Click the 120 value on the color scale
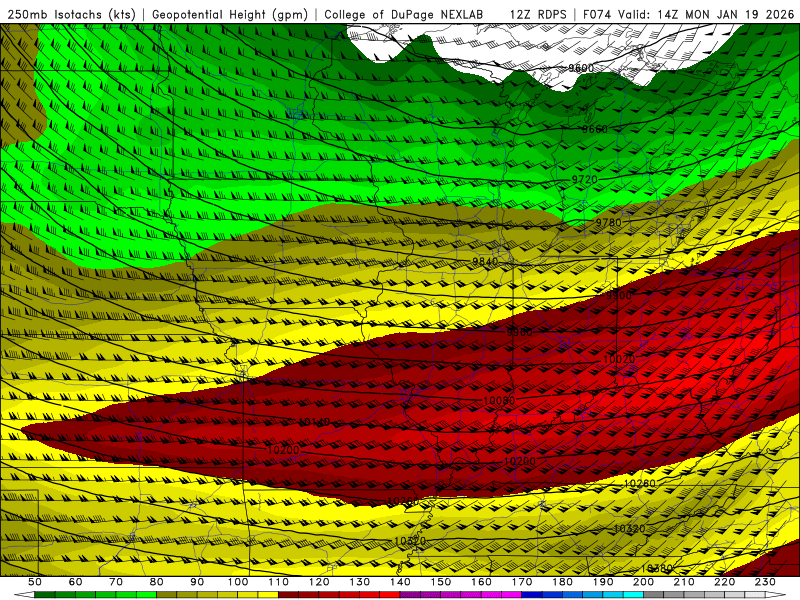800x600 pixels. (x=319, y=582)
